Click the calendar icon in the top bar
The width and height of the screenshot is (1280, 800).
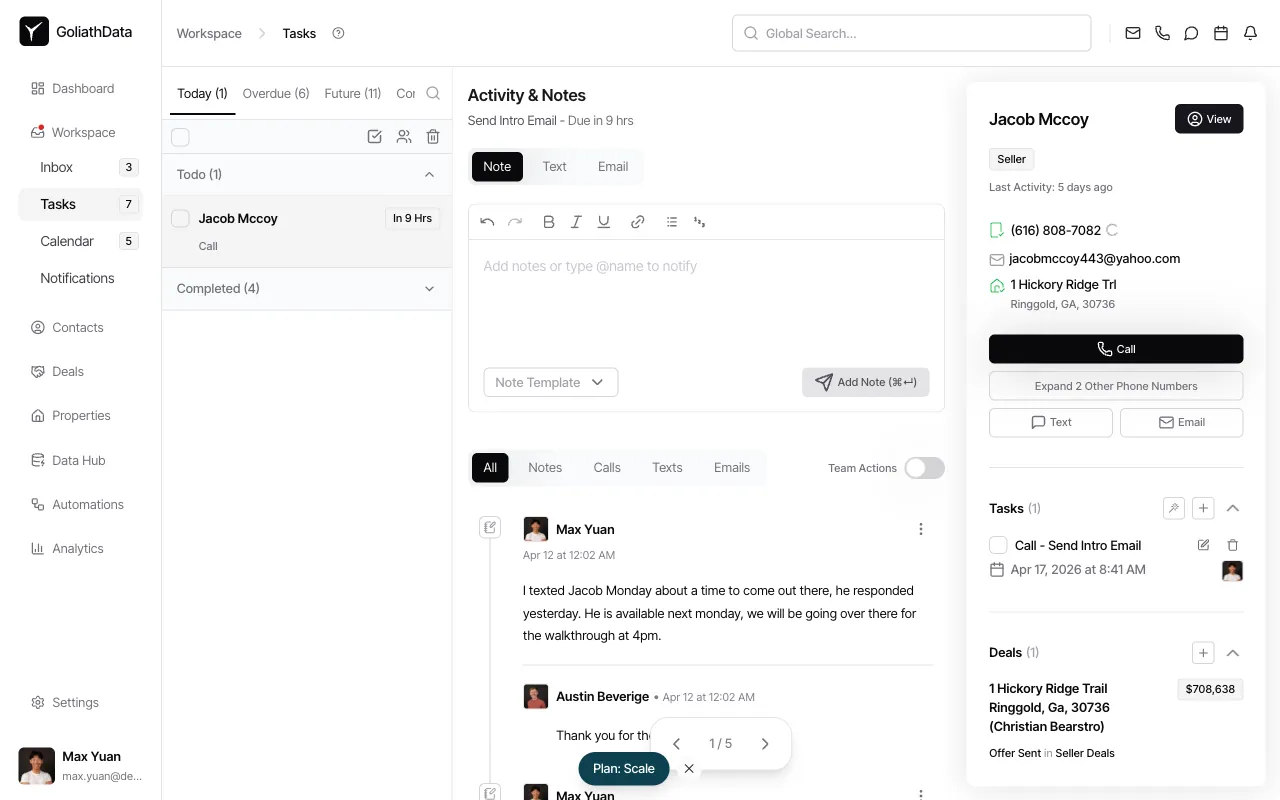coord(1220,32)
